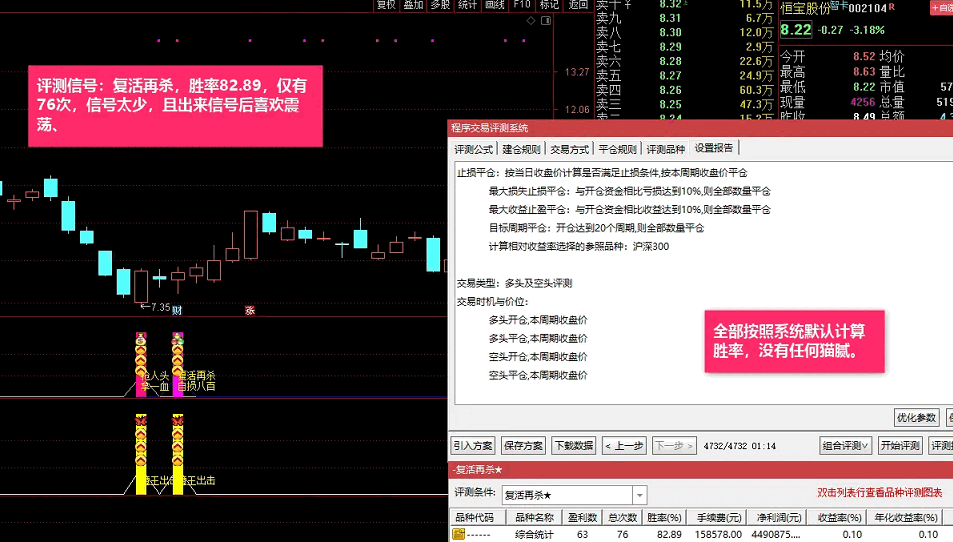This screenshot has width=953, height=542.
Task: Click the 标记 toolbar item
Action: tap(549, 5)
